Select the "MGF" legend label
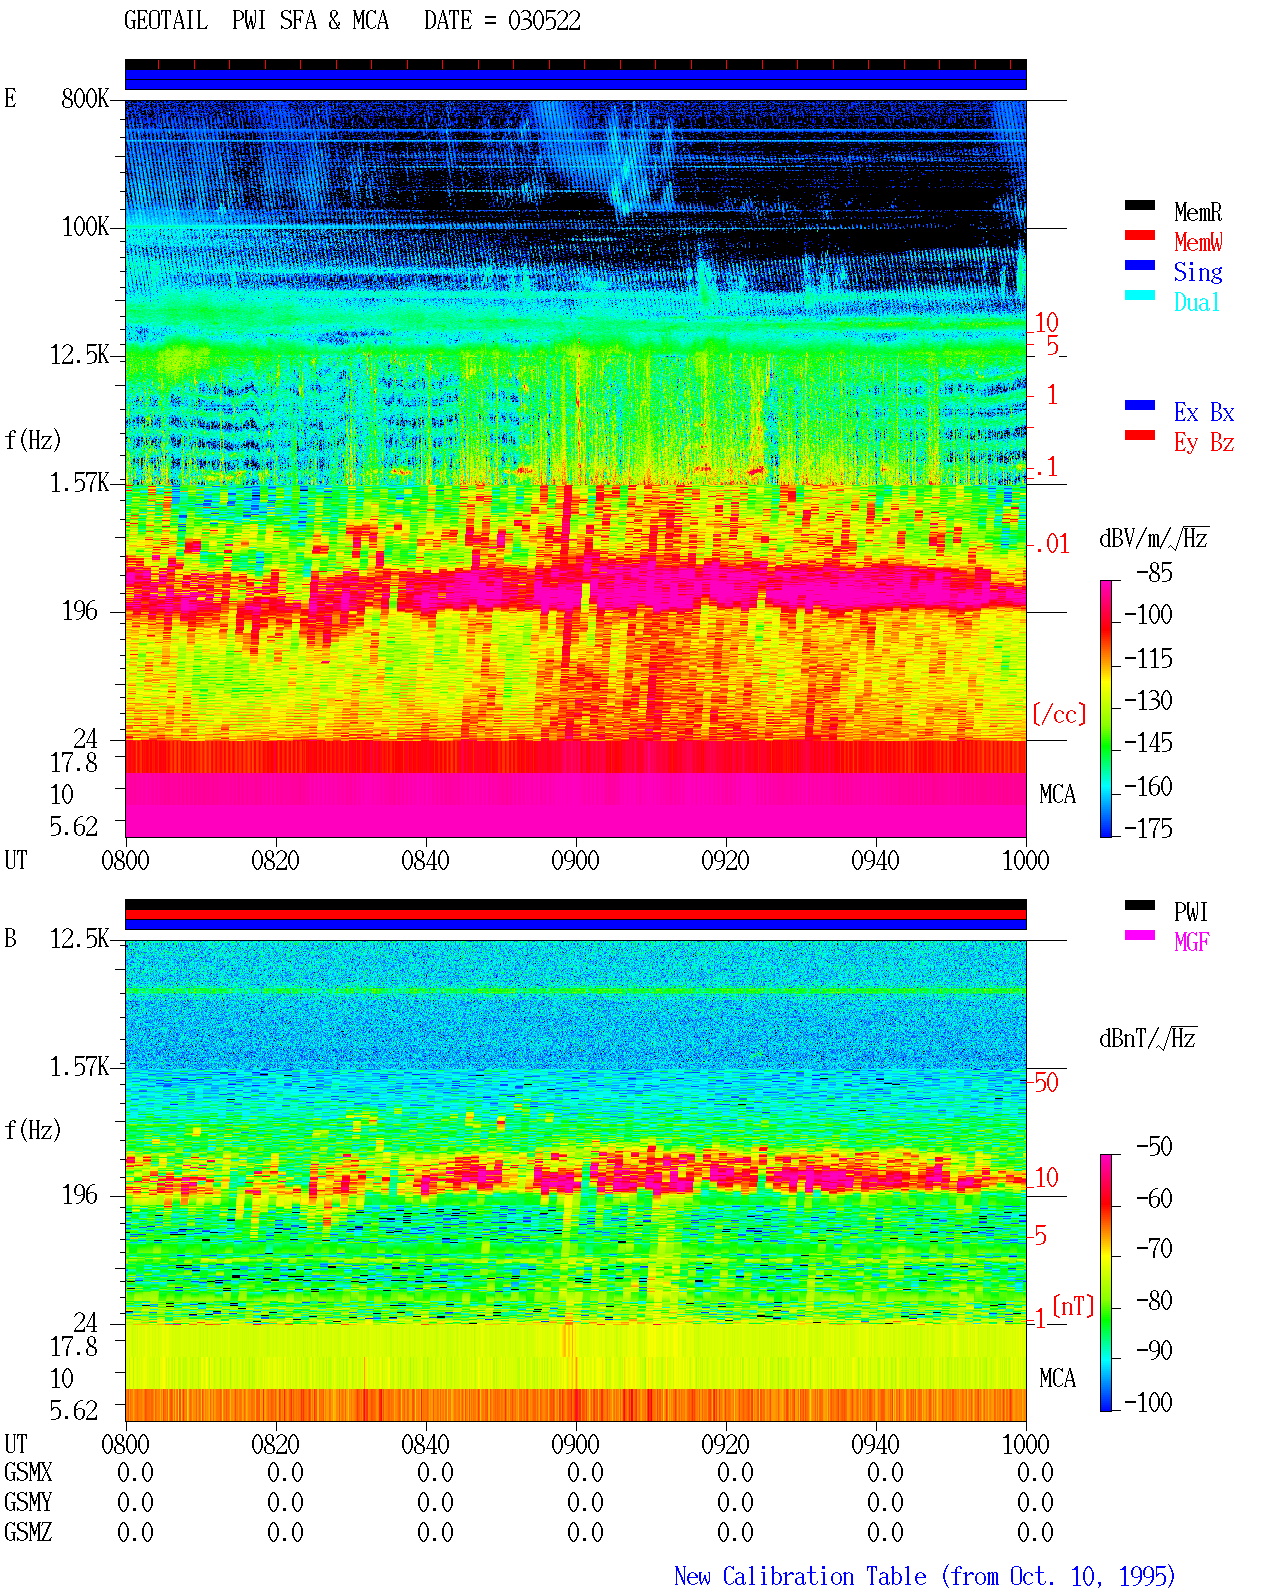1280x1593 pixels. pyautogui.click(x=1191, y=942)
